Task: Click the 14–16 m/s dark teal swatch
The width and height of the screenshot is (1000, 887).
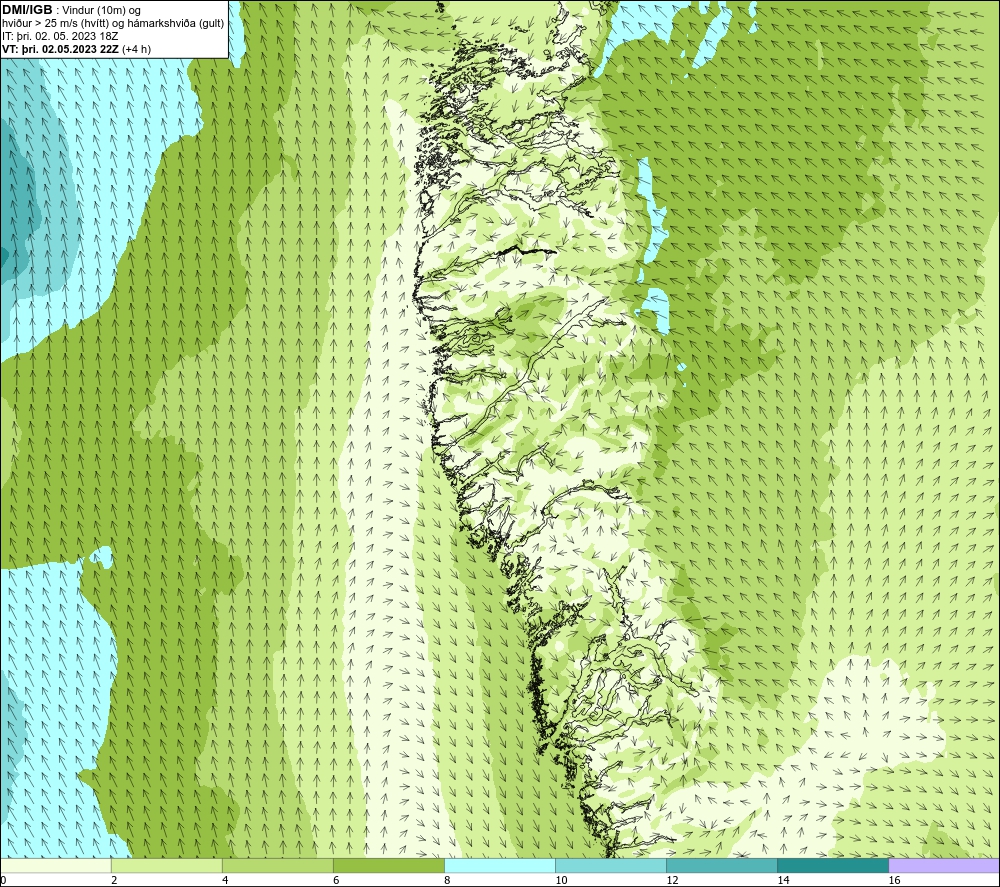Action: pos(832,866)
